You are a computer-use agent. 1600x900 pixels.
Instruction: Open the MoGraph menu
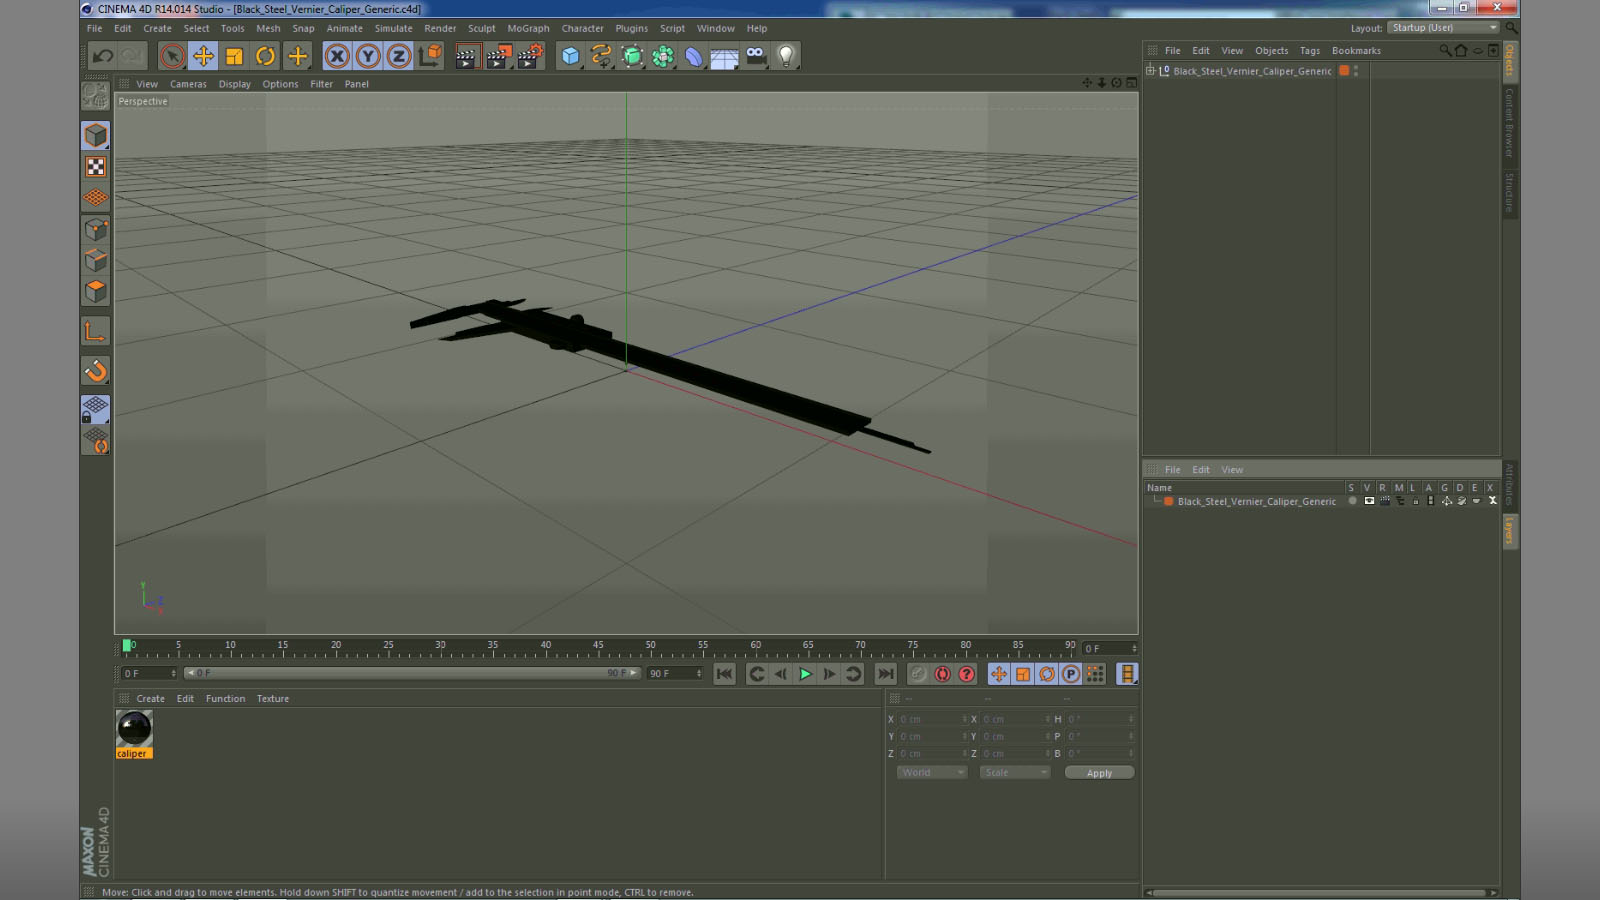coord(528,29)
